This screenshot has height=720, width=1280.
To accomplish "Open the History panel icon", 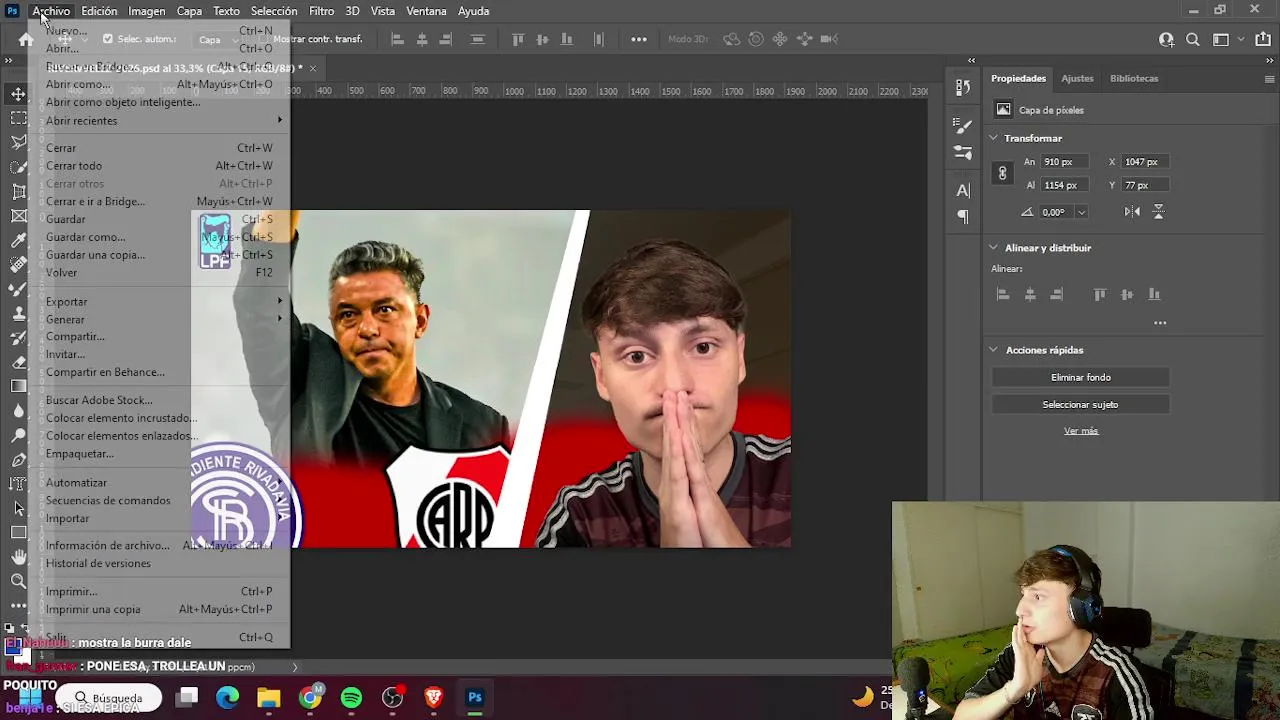I will pyautogui.click(x=963, y=87).
